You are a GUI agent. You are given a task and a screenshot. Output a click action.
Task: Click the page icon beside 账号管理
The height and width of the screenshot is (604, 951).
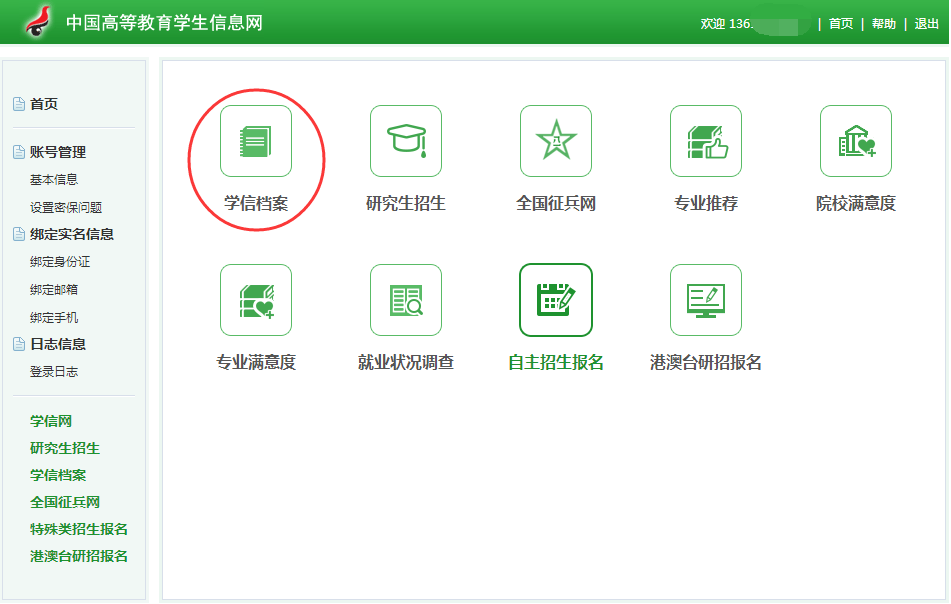coord(19,152)
